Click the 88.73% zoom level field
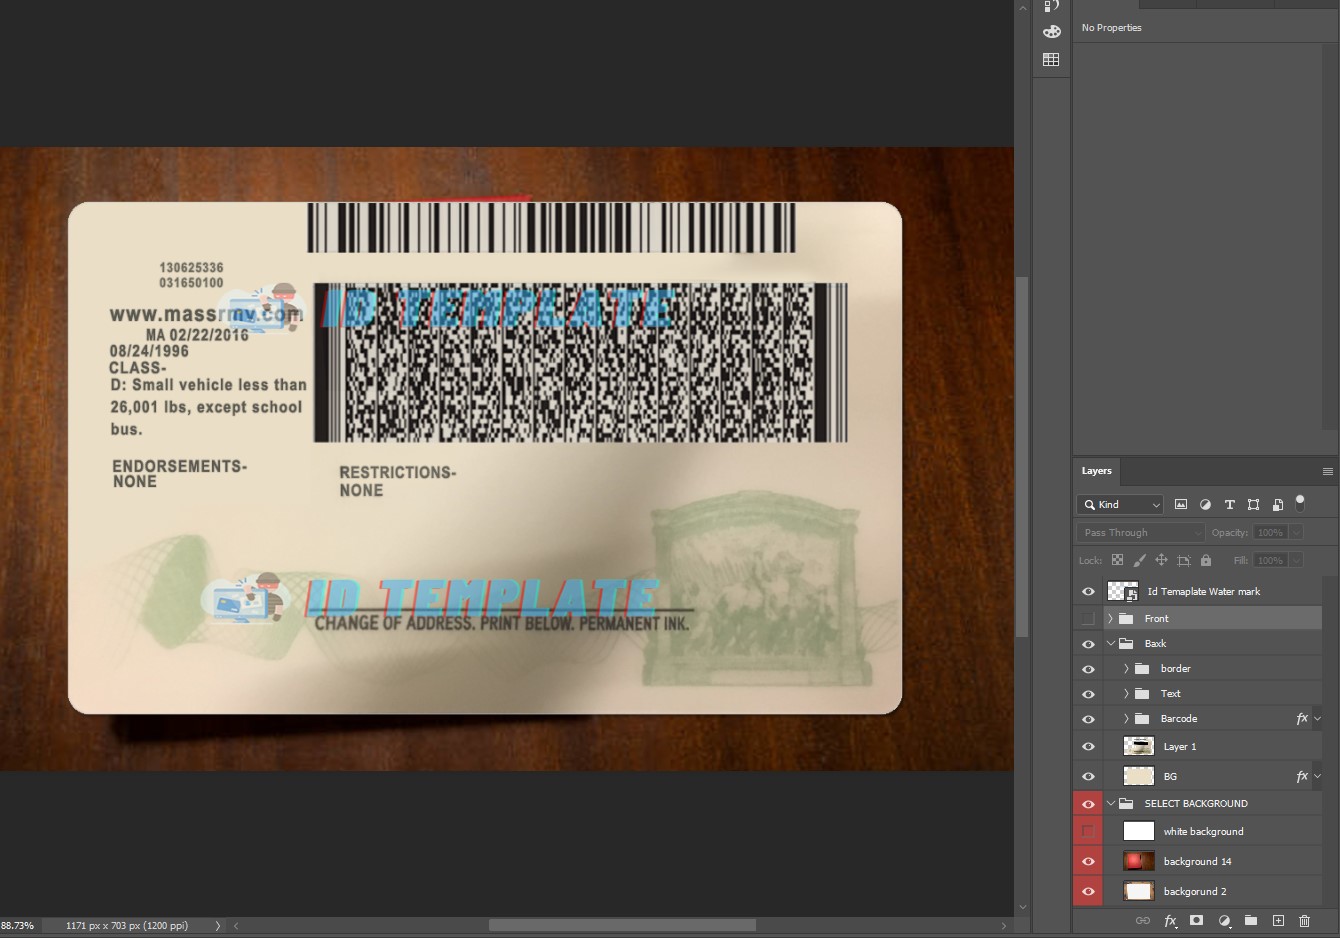The height and width of the screenshot is (938, 1340). [17, 926]
